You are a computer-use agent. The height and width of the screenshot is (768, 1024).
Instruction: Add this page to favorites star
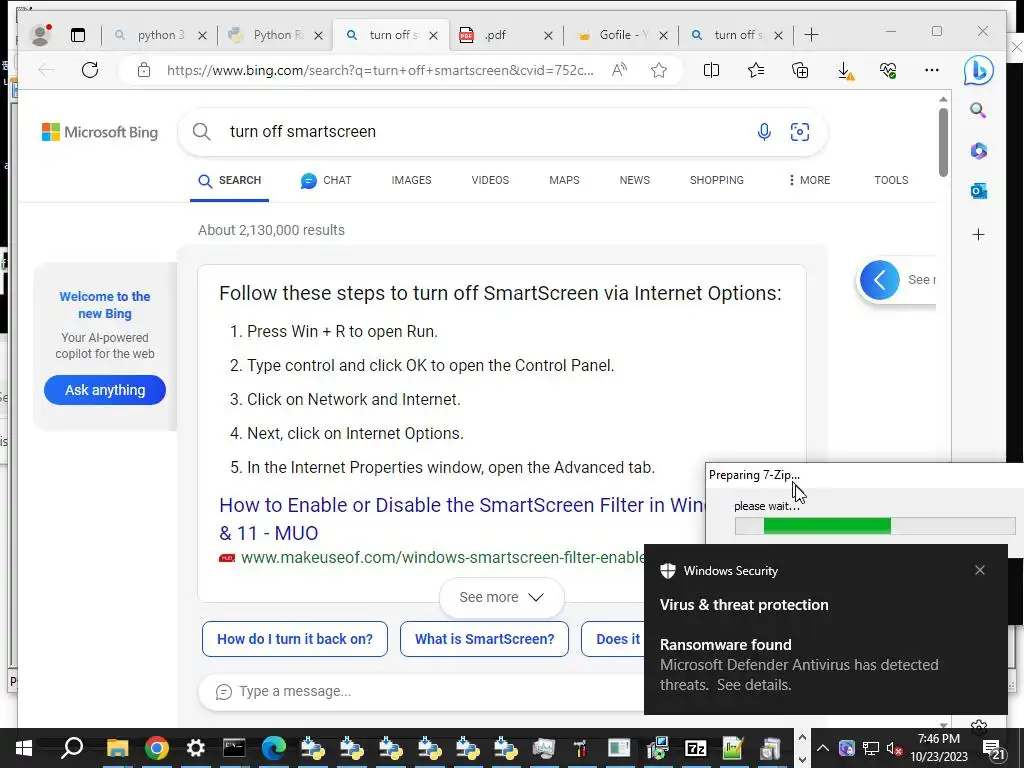659,70
